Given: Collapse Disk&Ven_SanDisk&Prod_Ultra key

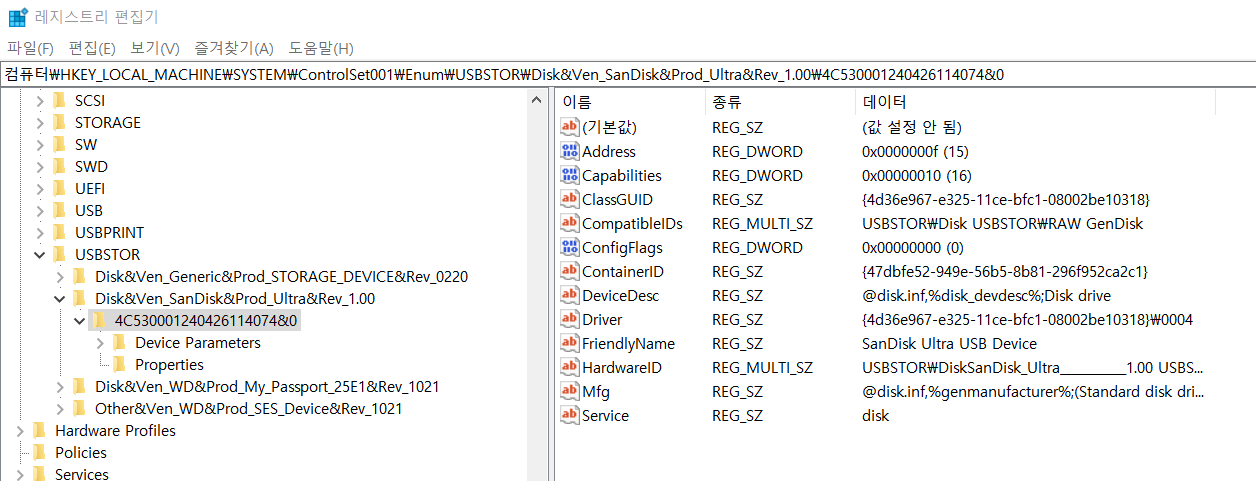Looking at the screenshot, I should (60, 299).
